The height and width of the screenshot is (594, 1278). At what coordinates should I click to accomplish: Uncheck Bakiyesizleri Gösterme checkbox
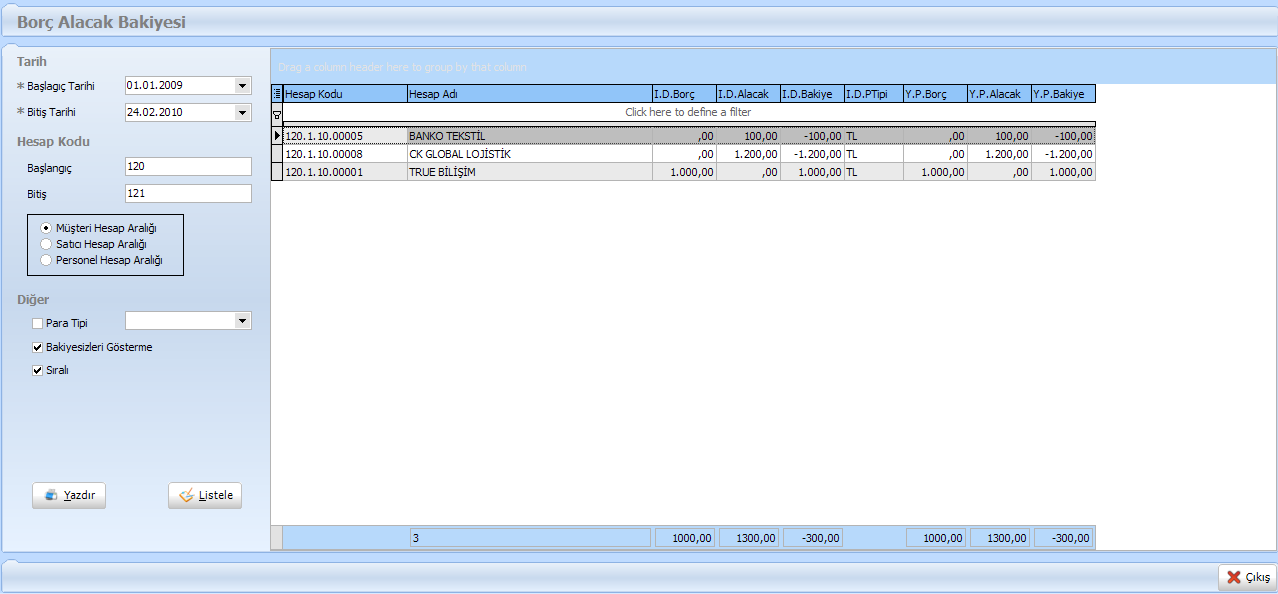(x=38, y=347)
